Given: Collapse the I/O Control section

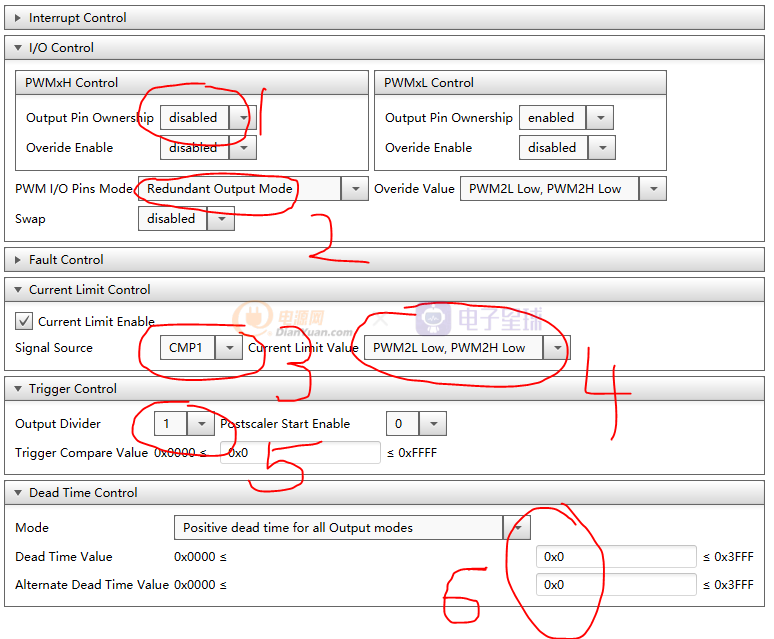Looking at the screenshot, I should pos(18,48).
